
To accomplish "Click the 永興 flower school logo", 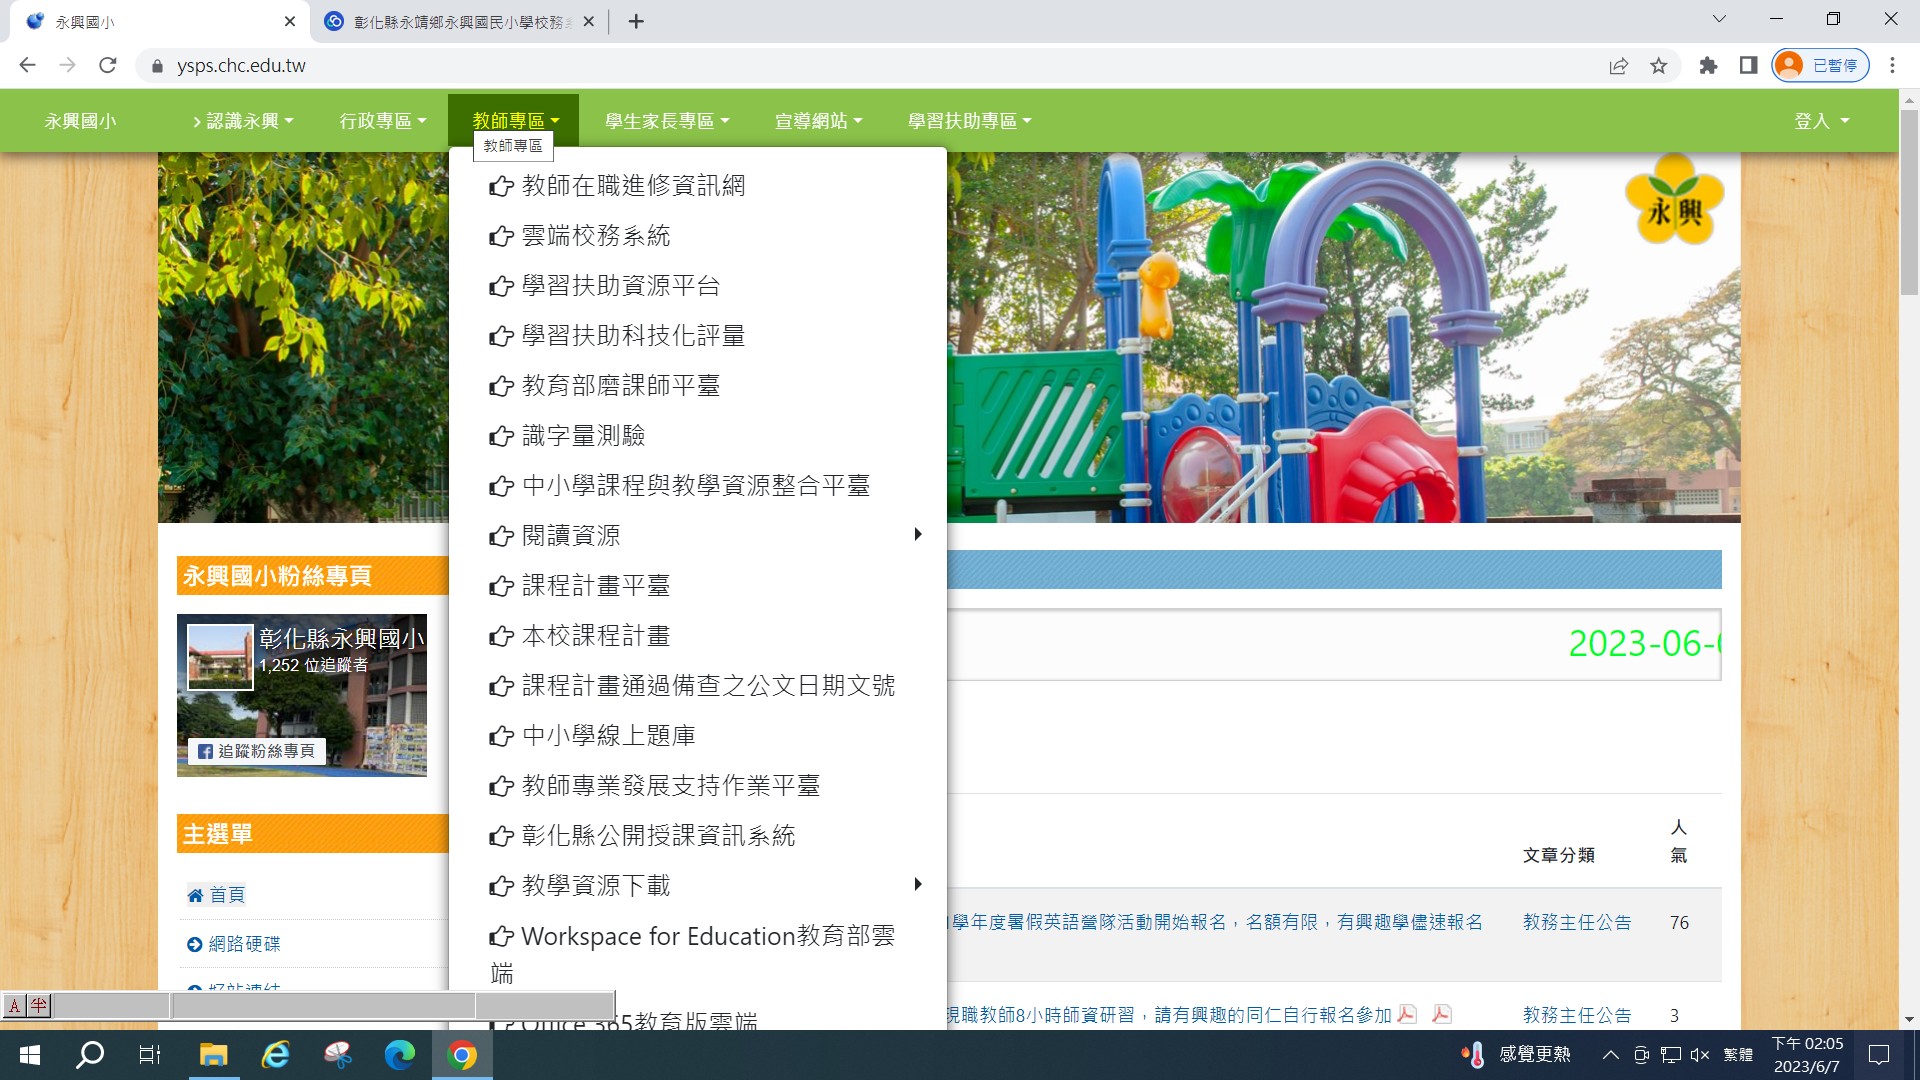I will pyautogui.click(x=1674, y=200).
